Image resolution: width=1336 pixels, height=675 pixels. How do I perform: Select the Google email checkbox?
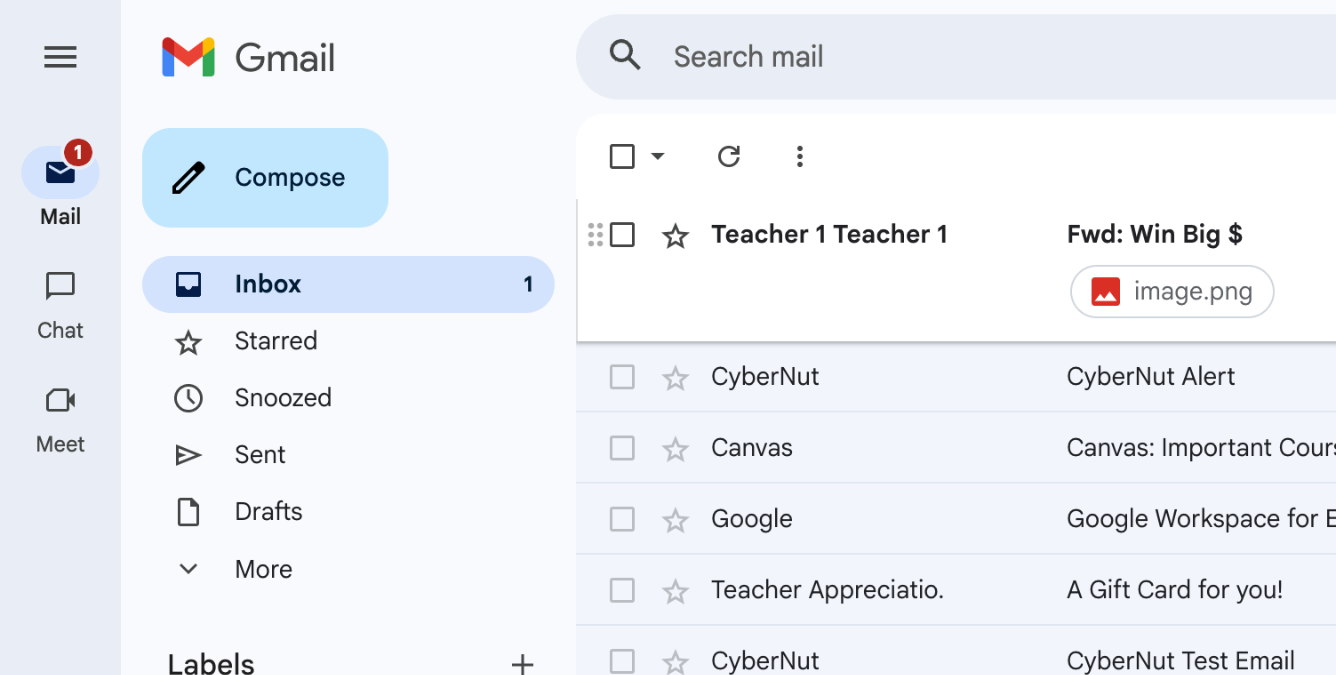tap(622, 519)
